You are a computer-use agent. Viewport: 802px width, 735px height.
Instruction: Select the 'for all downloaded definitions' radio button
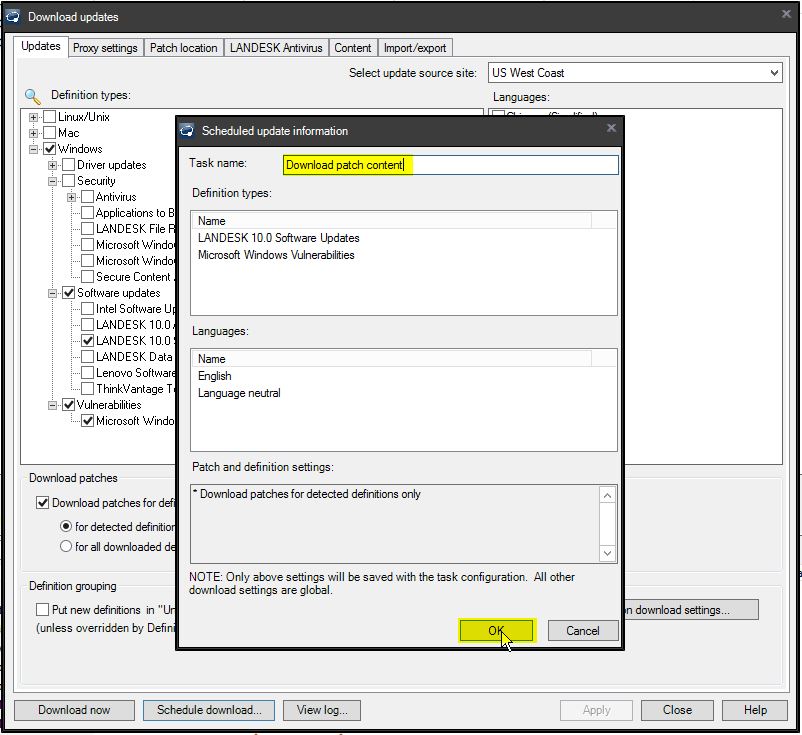click(x=66, y=546)
